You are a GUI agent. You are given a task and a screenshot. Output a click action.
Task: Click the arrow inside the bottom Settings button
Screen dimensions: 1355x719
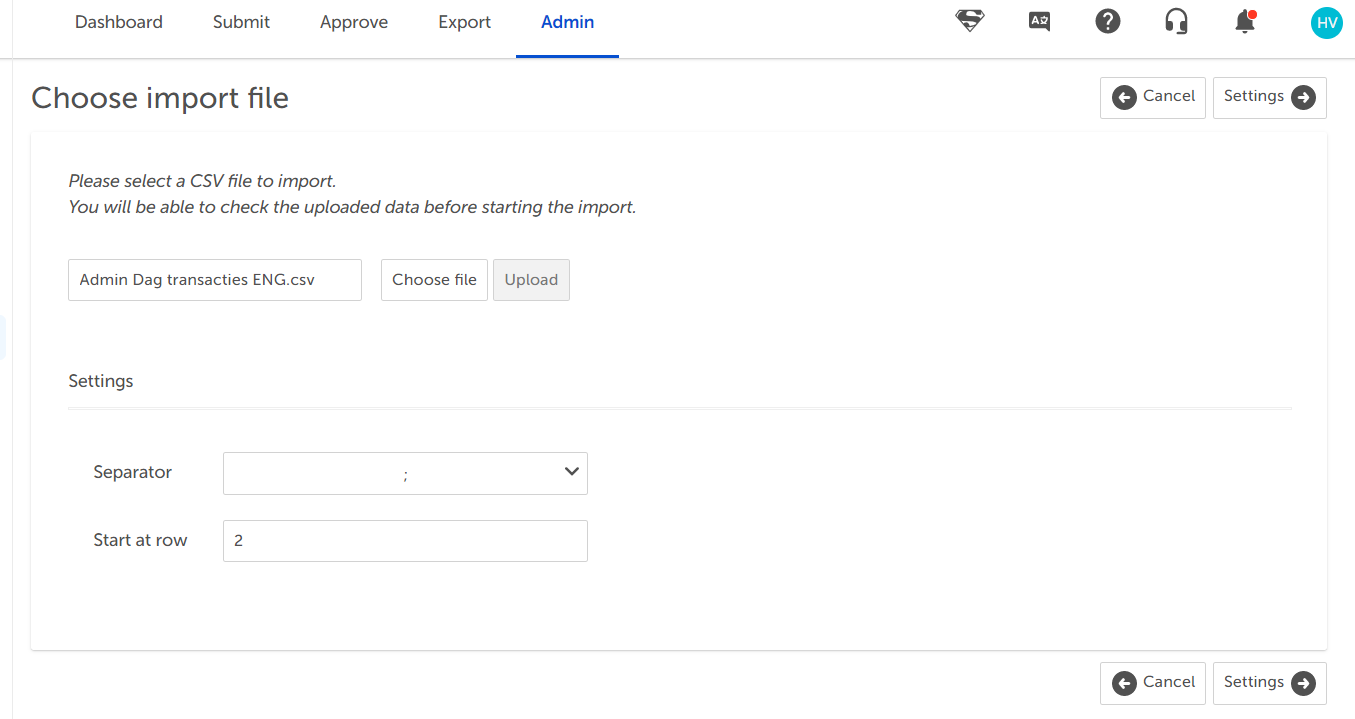click(x=1303, y=683)
